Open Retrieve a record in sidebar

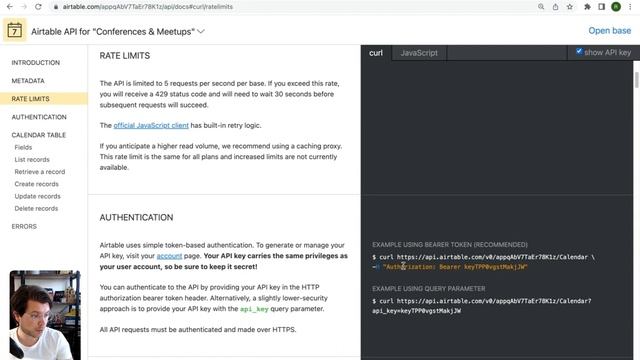tap(40, 172)
